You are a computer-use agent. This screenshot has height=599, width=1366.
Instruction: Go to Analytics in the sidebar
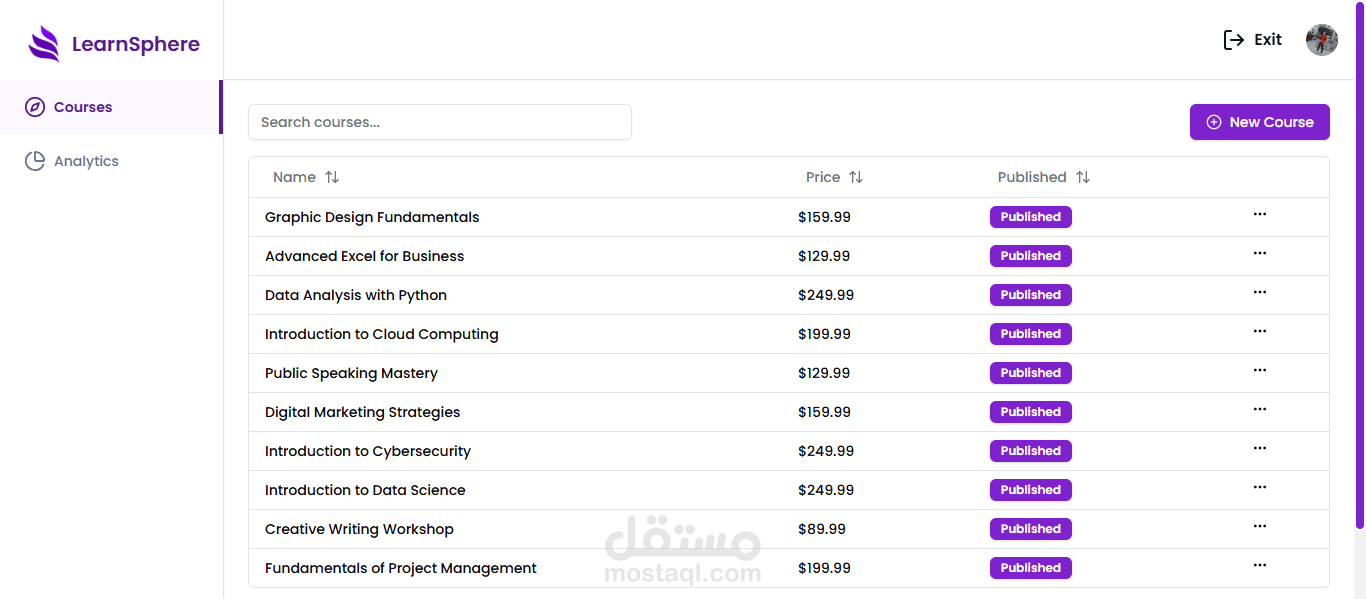click(x=86, y=161)
